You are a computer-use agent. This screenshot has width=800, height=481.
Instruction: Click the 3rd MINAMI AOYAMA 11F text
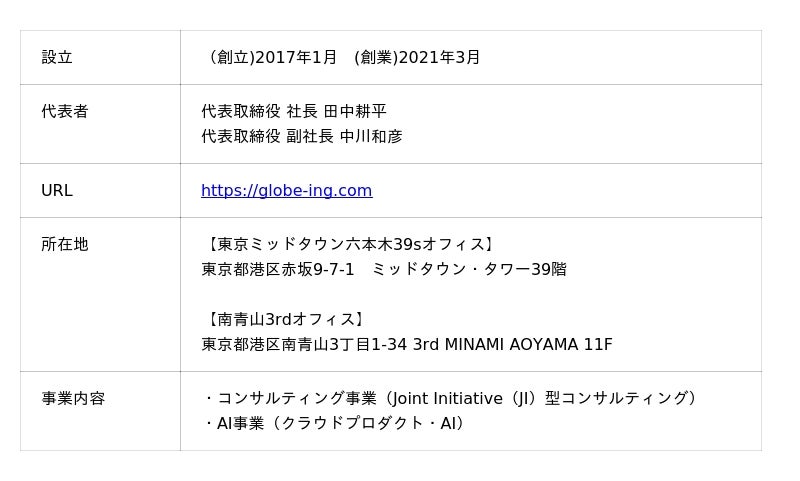click(512, 345)
